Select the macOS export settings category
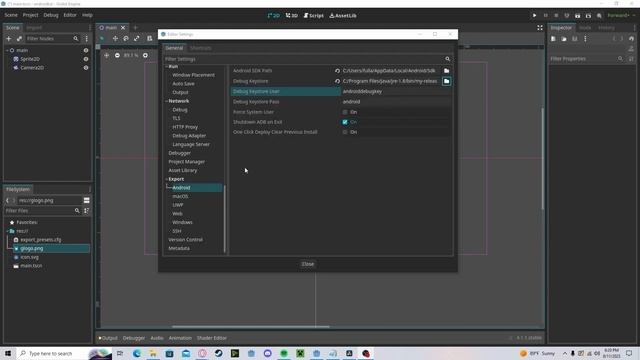Viewport: 640px width, 360px height. click(180, 196)
